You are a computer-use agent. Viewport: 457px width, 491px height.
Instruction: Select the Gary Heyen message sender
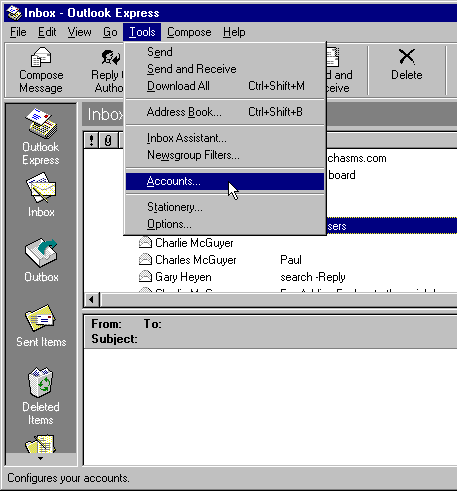click(x=183, y=277)
